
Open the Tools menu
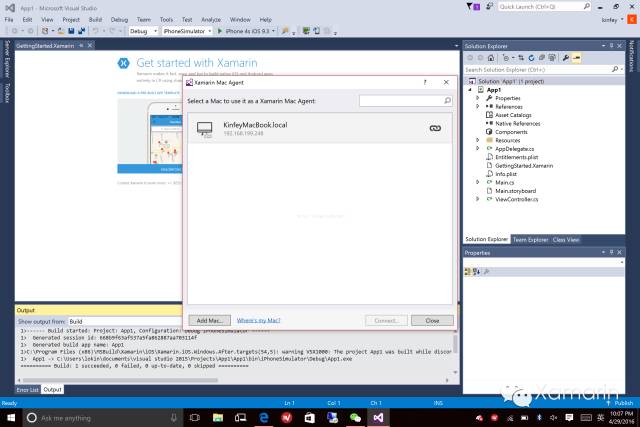(166, 19)
